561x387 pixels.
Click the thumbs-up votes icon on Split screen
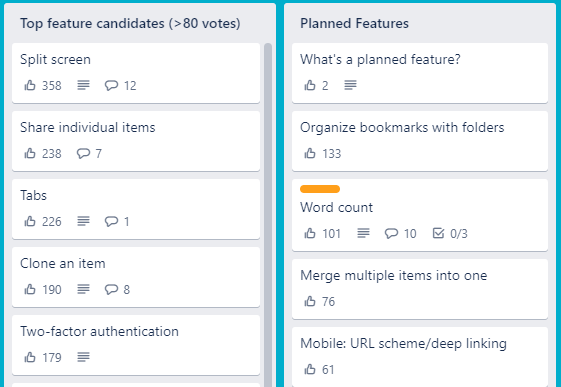point(30,85)
